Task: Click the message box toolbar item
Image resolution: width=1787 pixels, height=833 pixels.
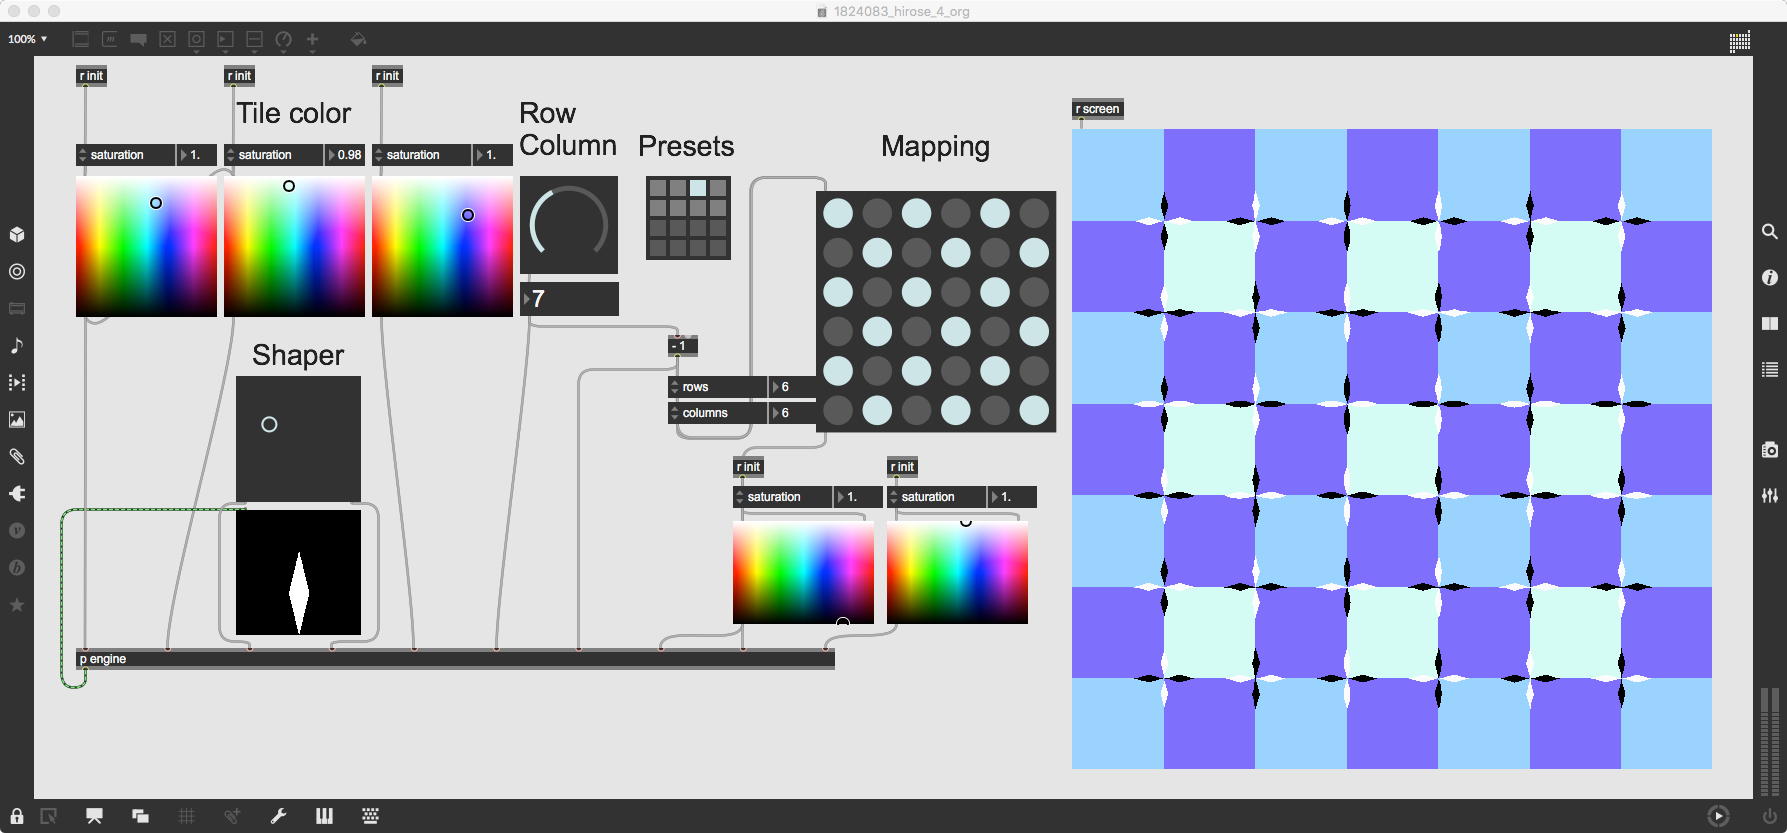Action: pyautogui.click(x=110, y=40)
